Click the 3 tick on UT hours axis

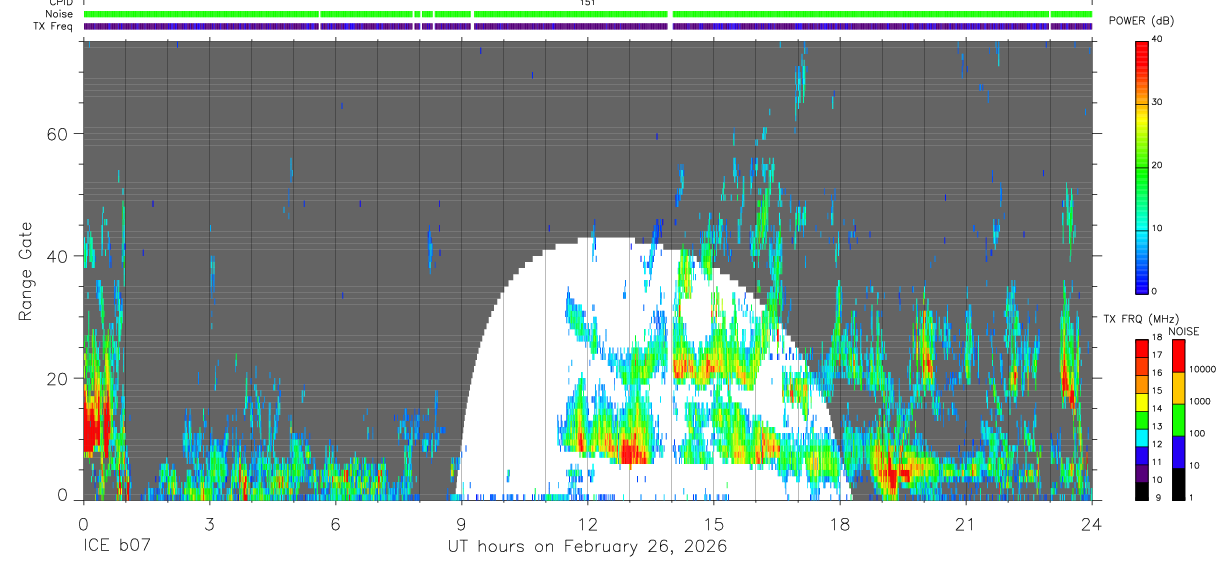click(209, 523)
